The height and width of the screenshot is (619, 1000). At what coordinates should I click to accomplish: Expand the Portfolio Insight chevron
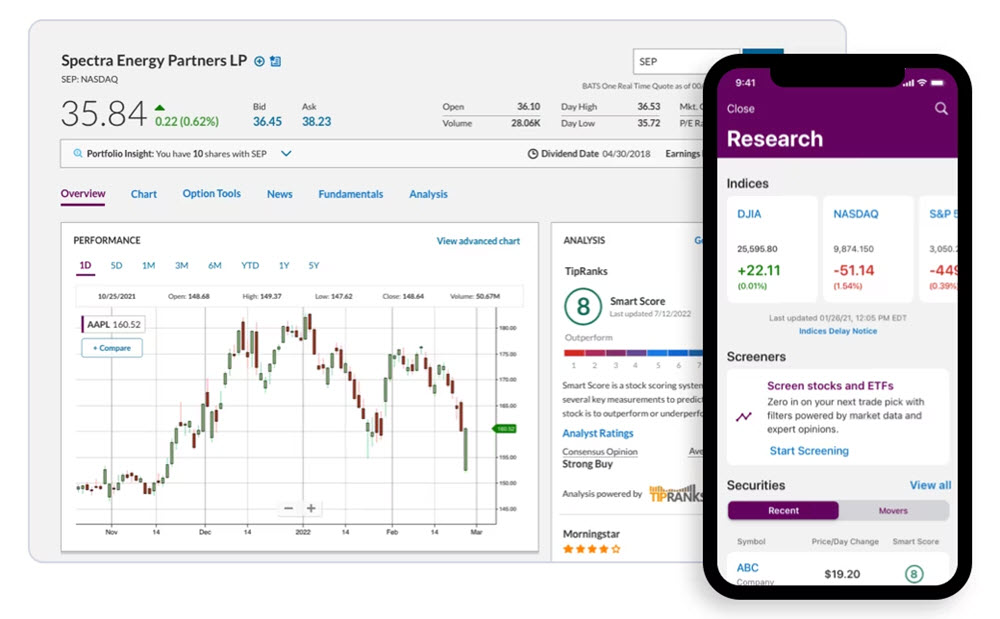click(286, 153)
